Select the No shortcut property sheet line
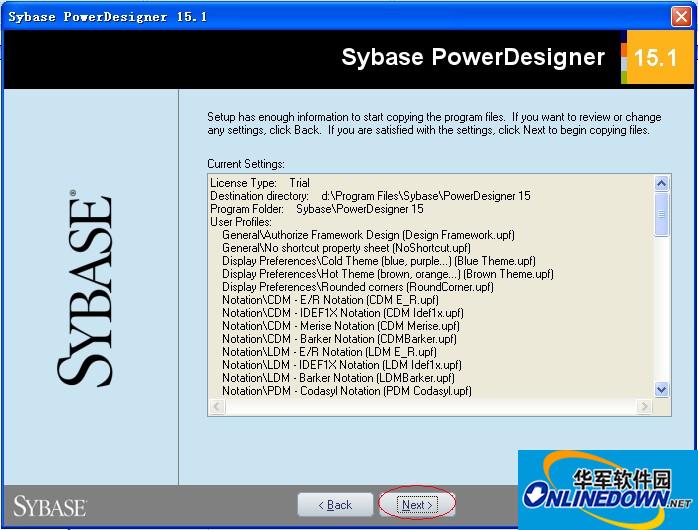Screen dimensions: 698x530 click(x=346, y=247)
